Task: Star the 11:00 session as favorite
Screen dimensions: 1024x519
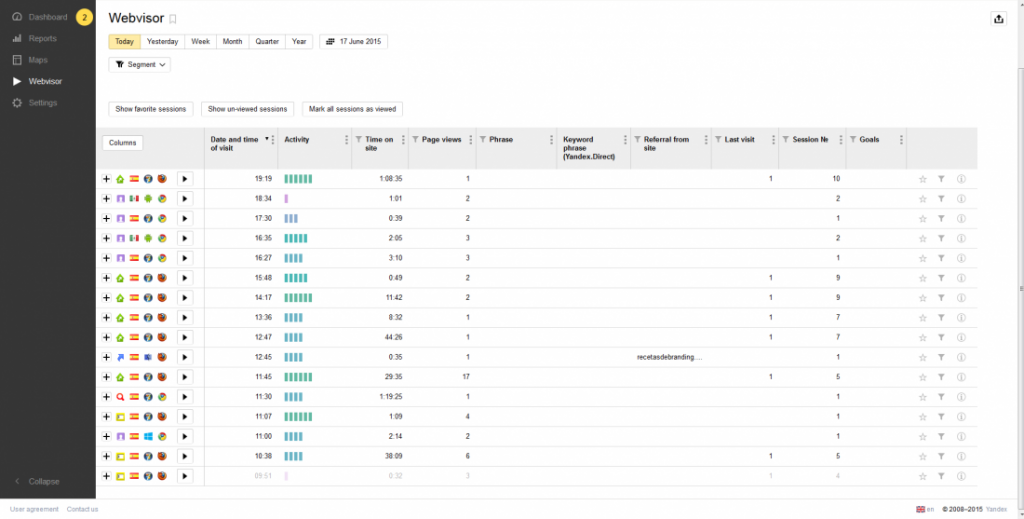Action: pos(923,437)
